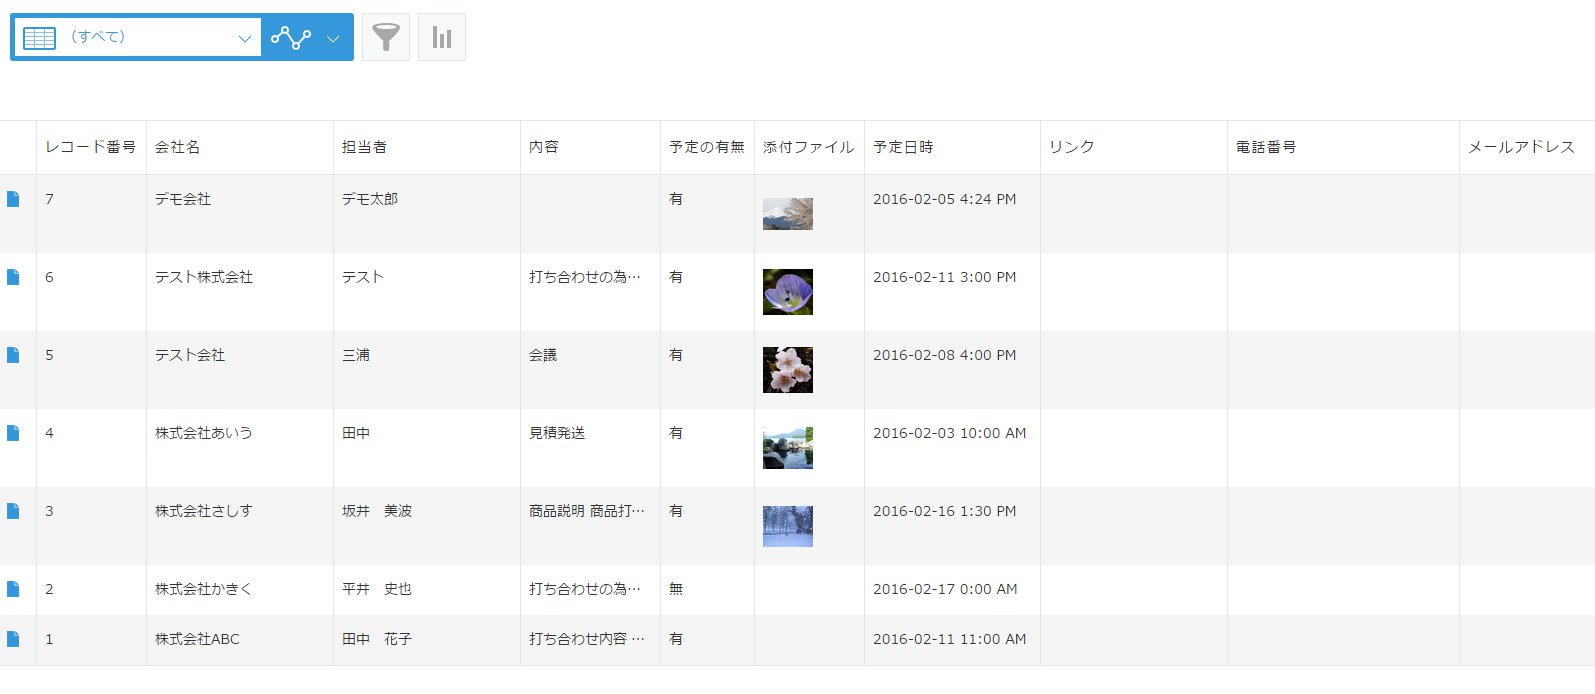Expand the (すべて) view selector dropdown
The width and height of the screenshot is (1595, 694).
point(244,38)
